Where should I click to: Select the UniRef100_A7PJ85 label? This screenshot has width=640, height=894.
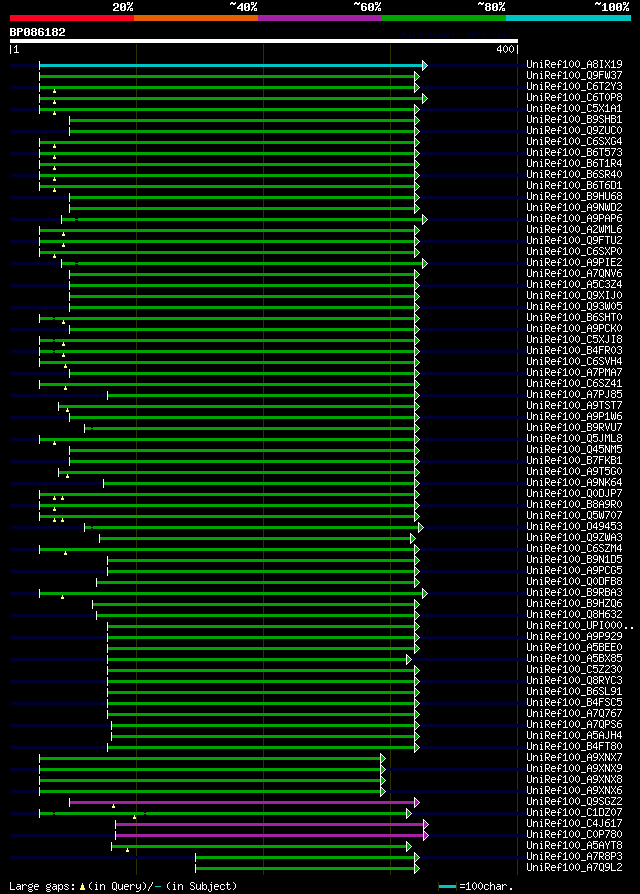574,394
